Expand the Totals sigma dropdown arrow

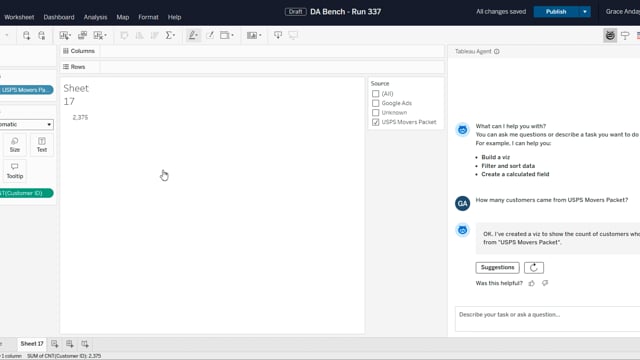[x=174, y=36]
